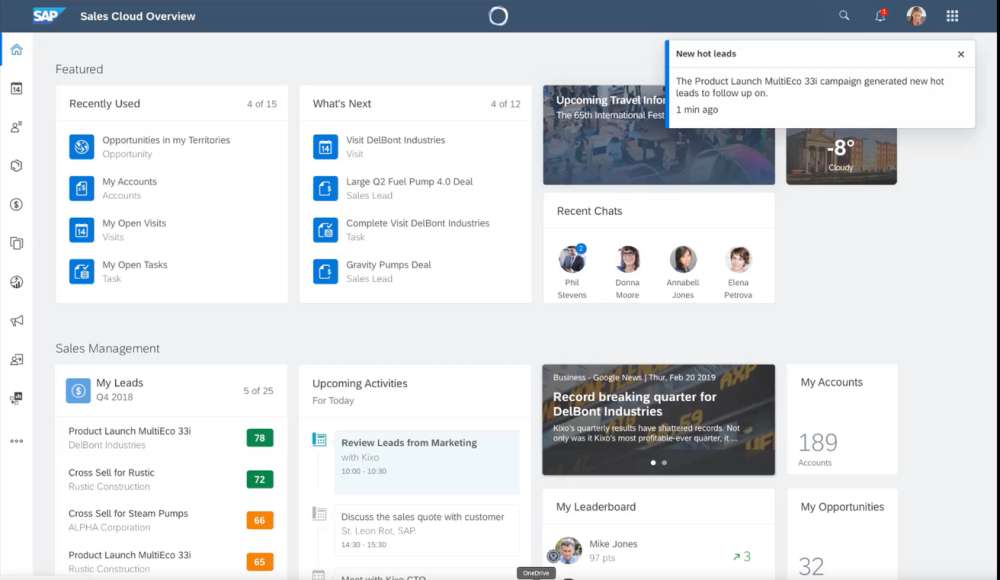Image resolution: width=1000 pixels, height=580 pixels.
Task: Click the Complete Visit DelBont Industries task icon
Action: (x=325, y=230)
